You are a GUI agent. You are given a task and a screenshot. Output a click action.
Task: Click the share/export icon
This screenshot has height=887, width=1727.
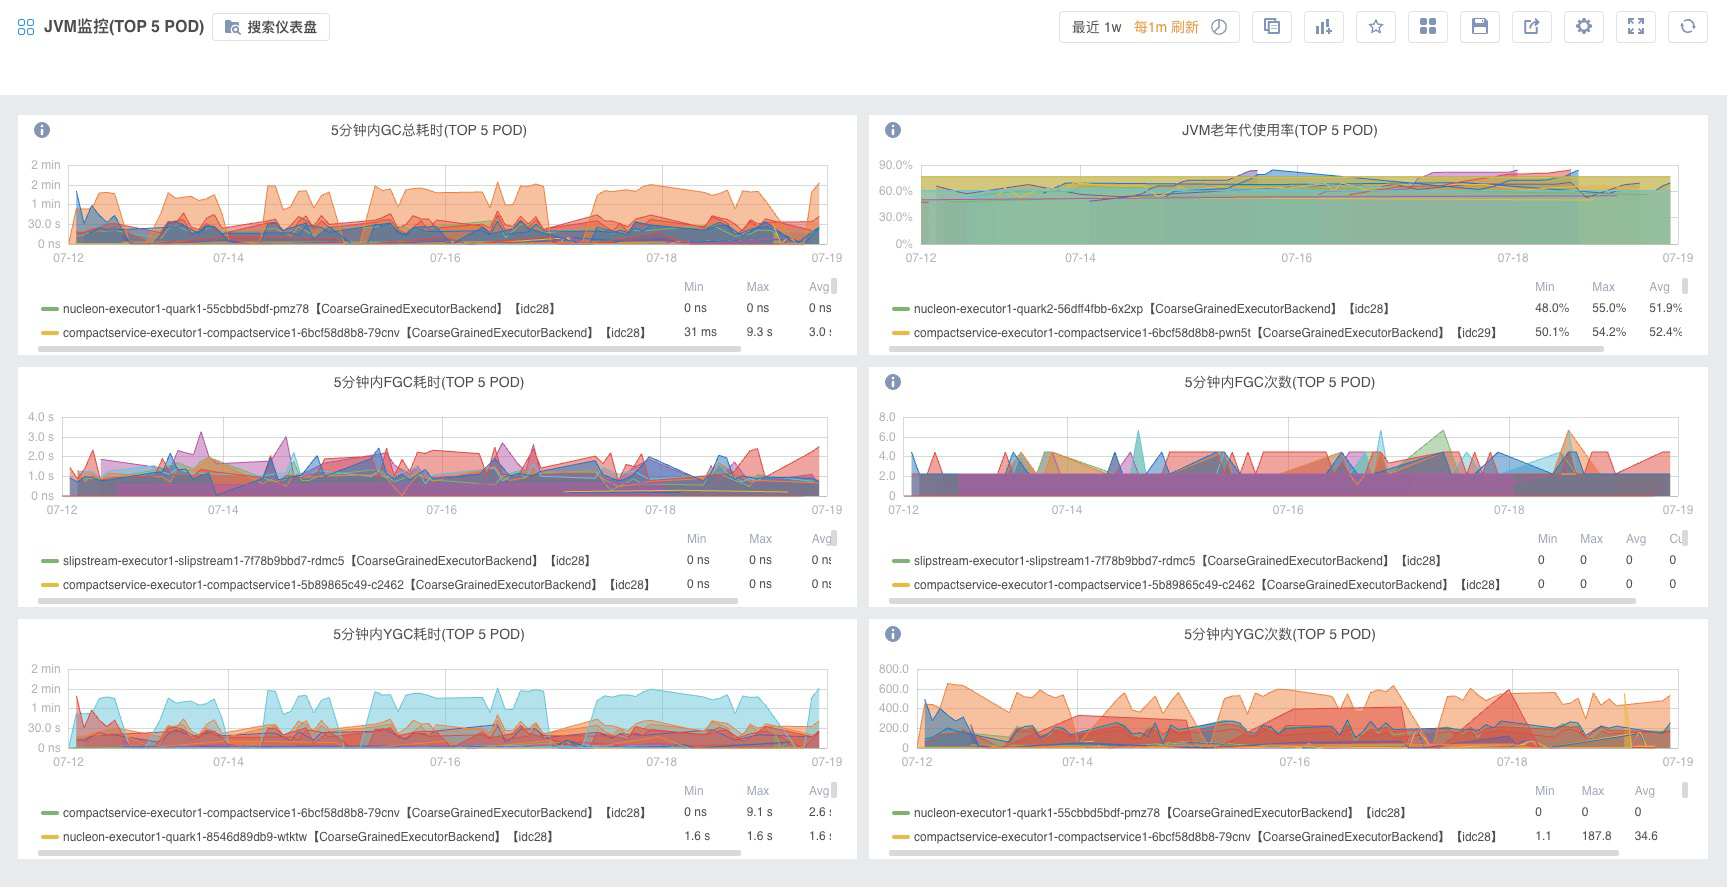[1532, 27]
